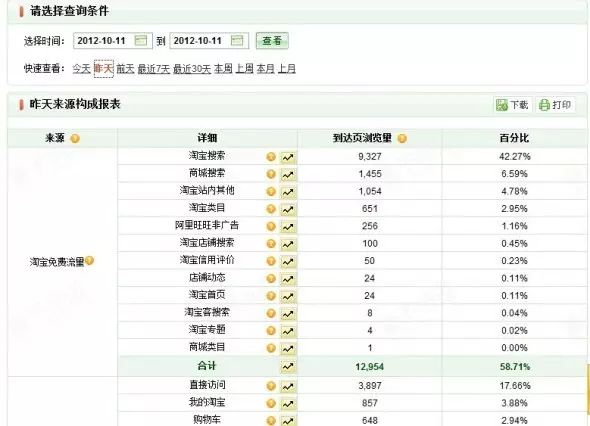The height and width of the screenshot is (426, 590).
Task: Open calendar picker for start date
Action: (141, 41)
